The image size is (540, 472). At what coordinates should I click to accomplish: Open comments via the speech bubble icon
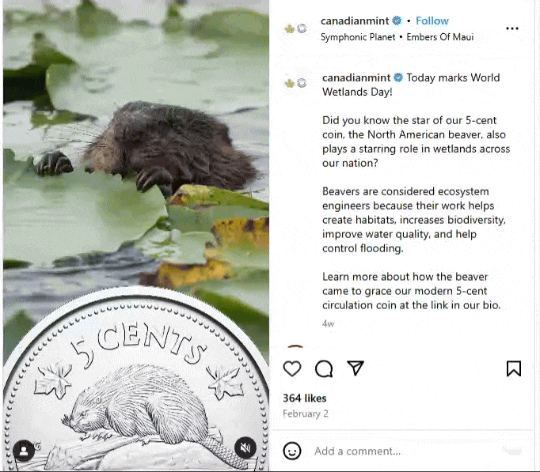click(324, 368)
